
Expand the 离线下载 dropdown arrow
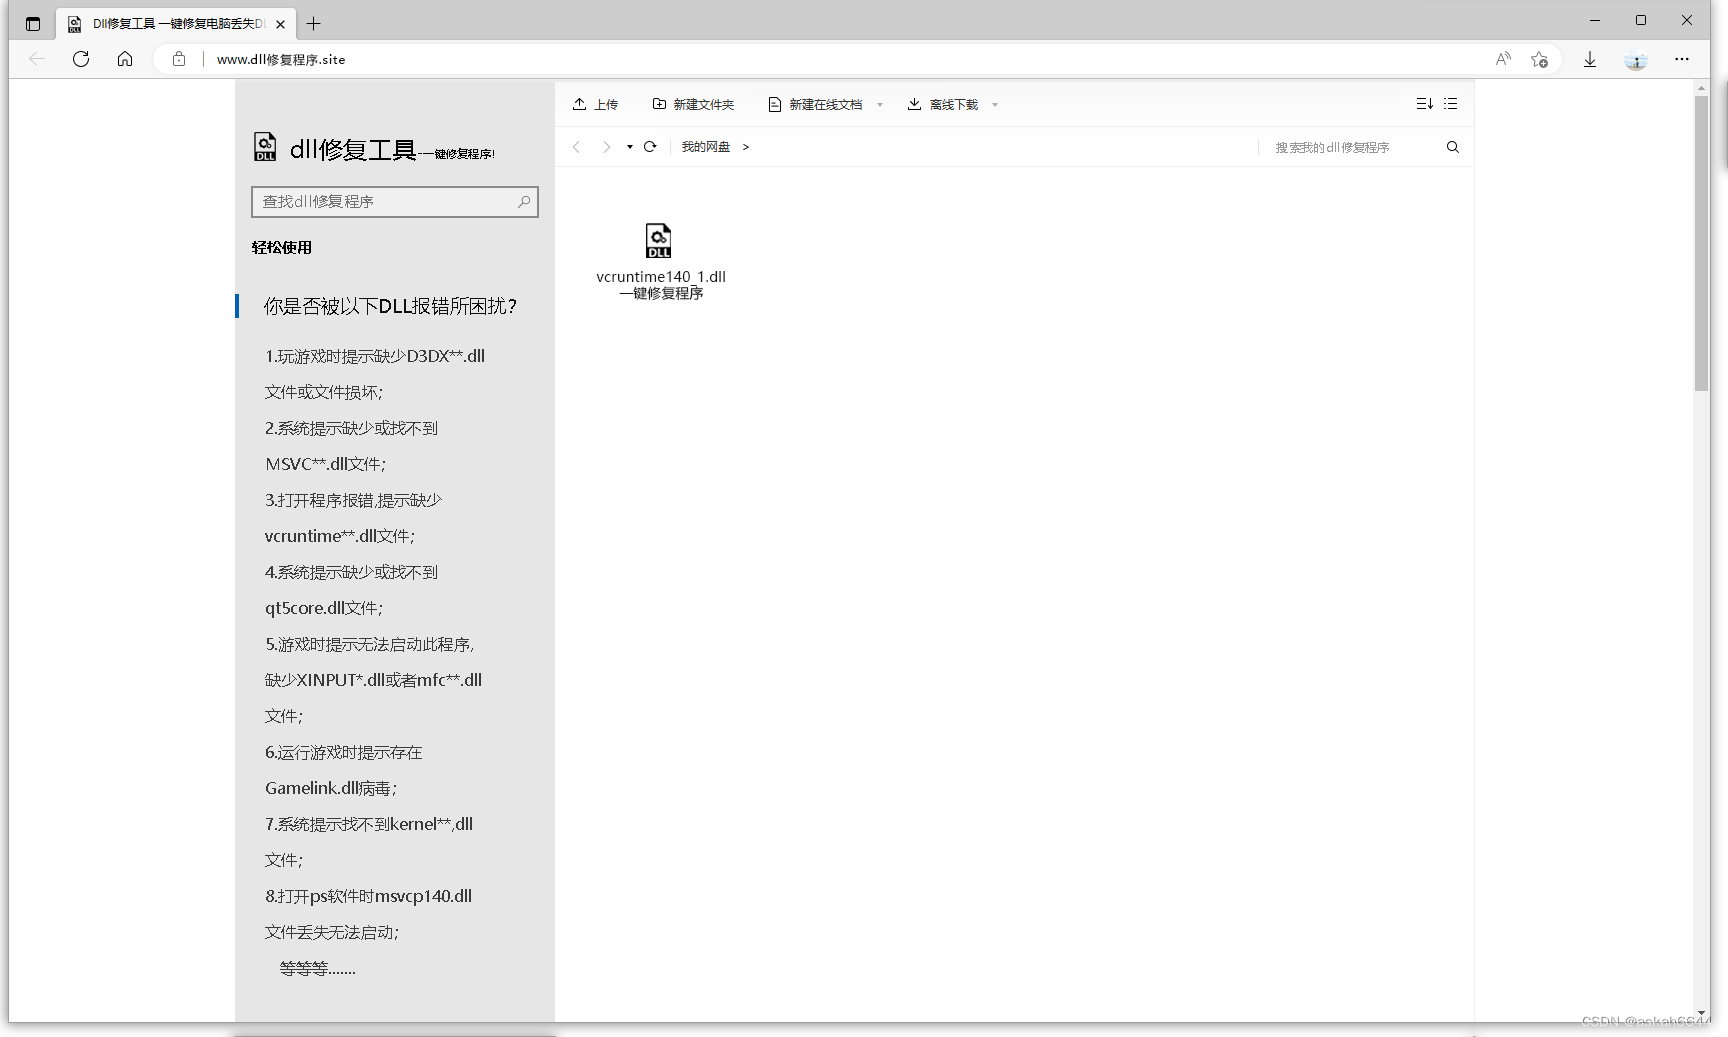pos(995,104)
